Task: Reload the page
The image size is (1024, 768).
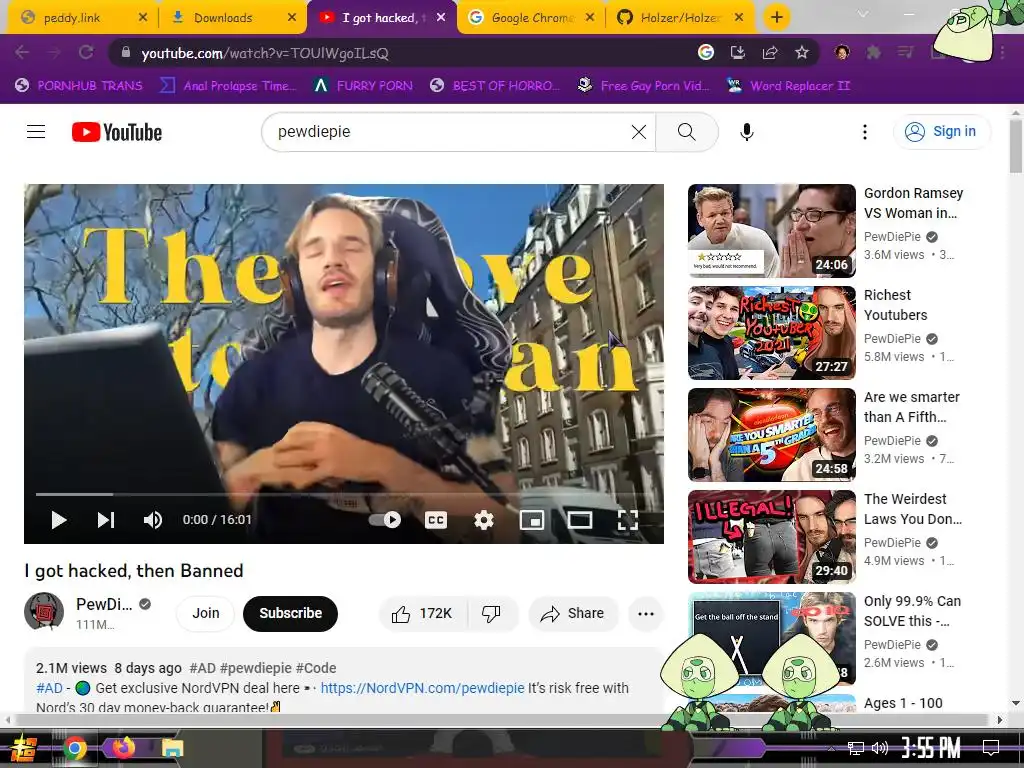Action: pyautogui.click(x=86, y=53)
